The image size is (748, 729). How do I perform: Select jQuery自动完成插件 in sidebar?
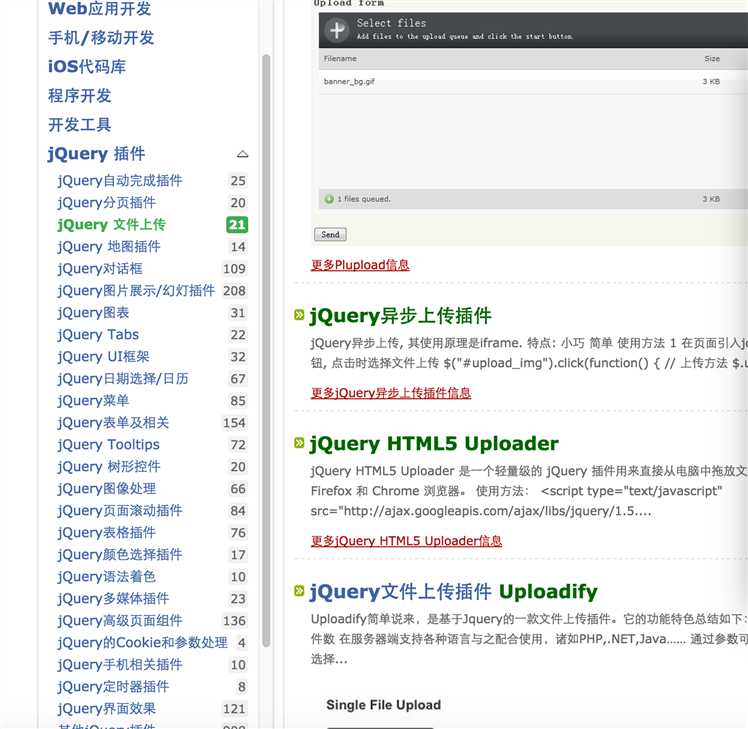120,181
